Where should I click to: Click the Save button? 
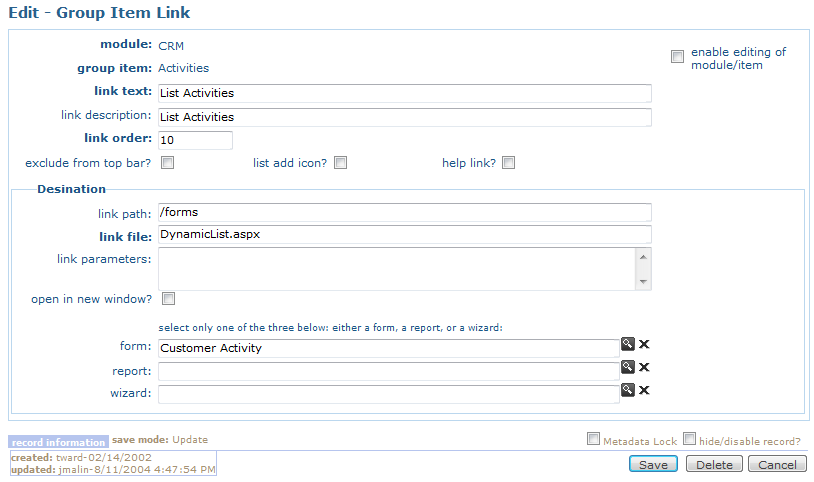pyautogui.click(x=653, y=464)
